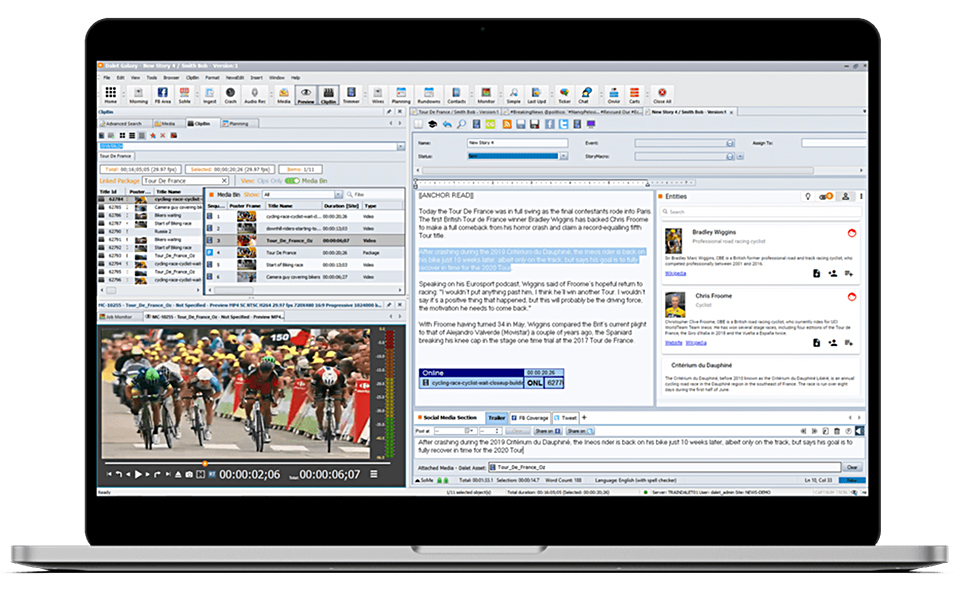
Task: Click the magnifier icon in story toolbar
Action: coord(461,124)
